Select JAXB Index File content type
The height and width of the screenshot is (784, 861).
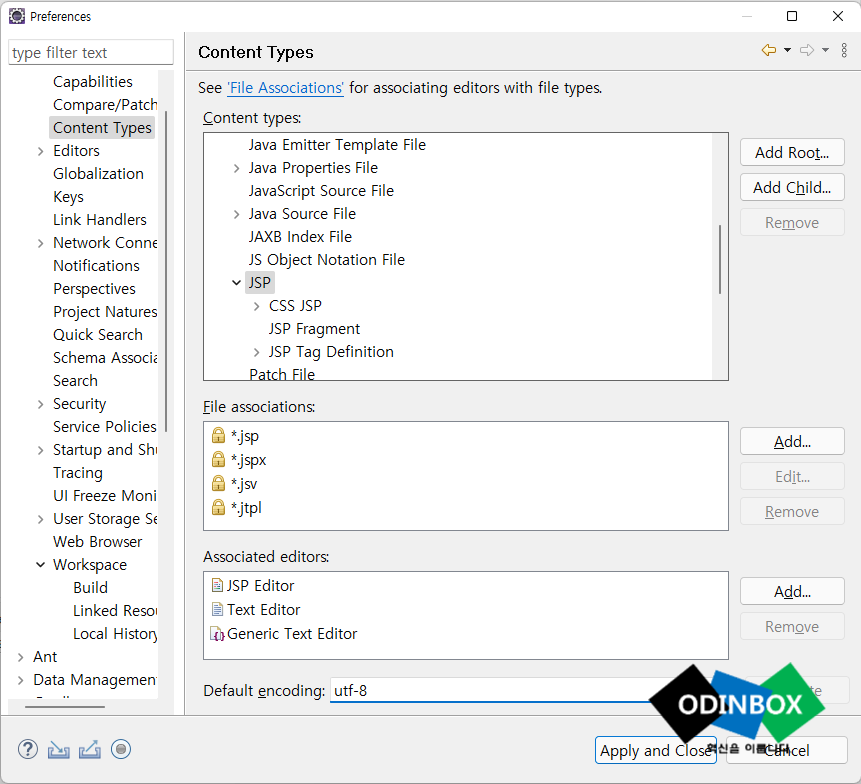click(x=300, y=237)
